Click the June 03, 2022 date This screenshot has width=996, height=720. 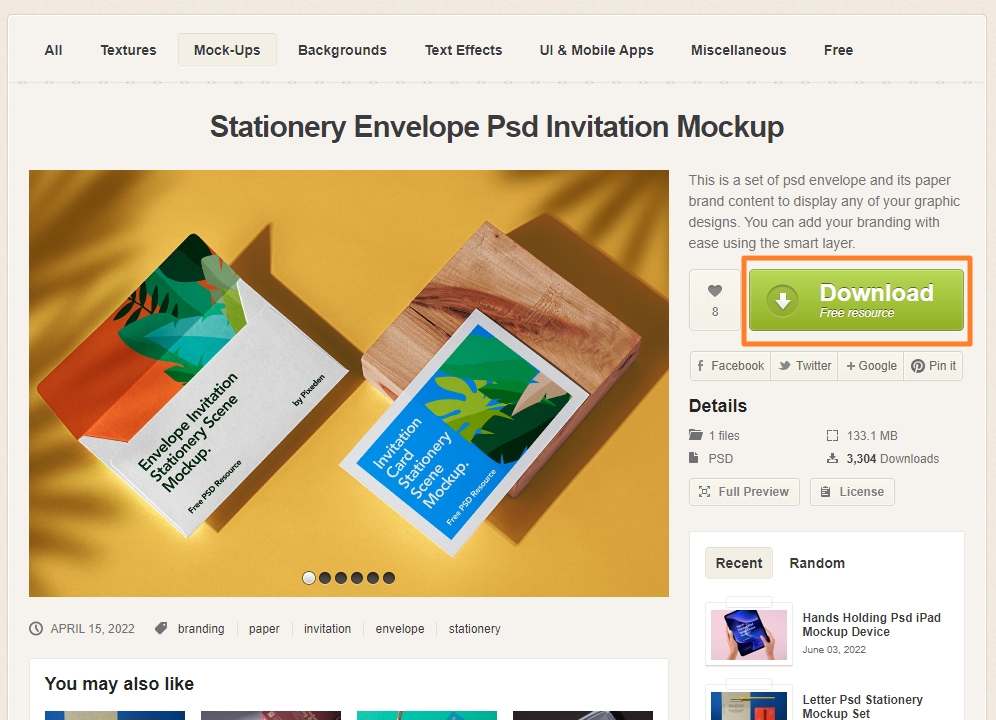click(834, 649)
